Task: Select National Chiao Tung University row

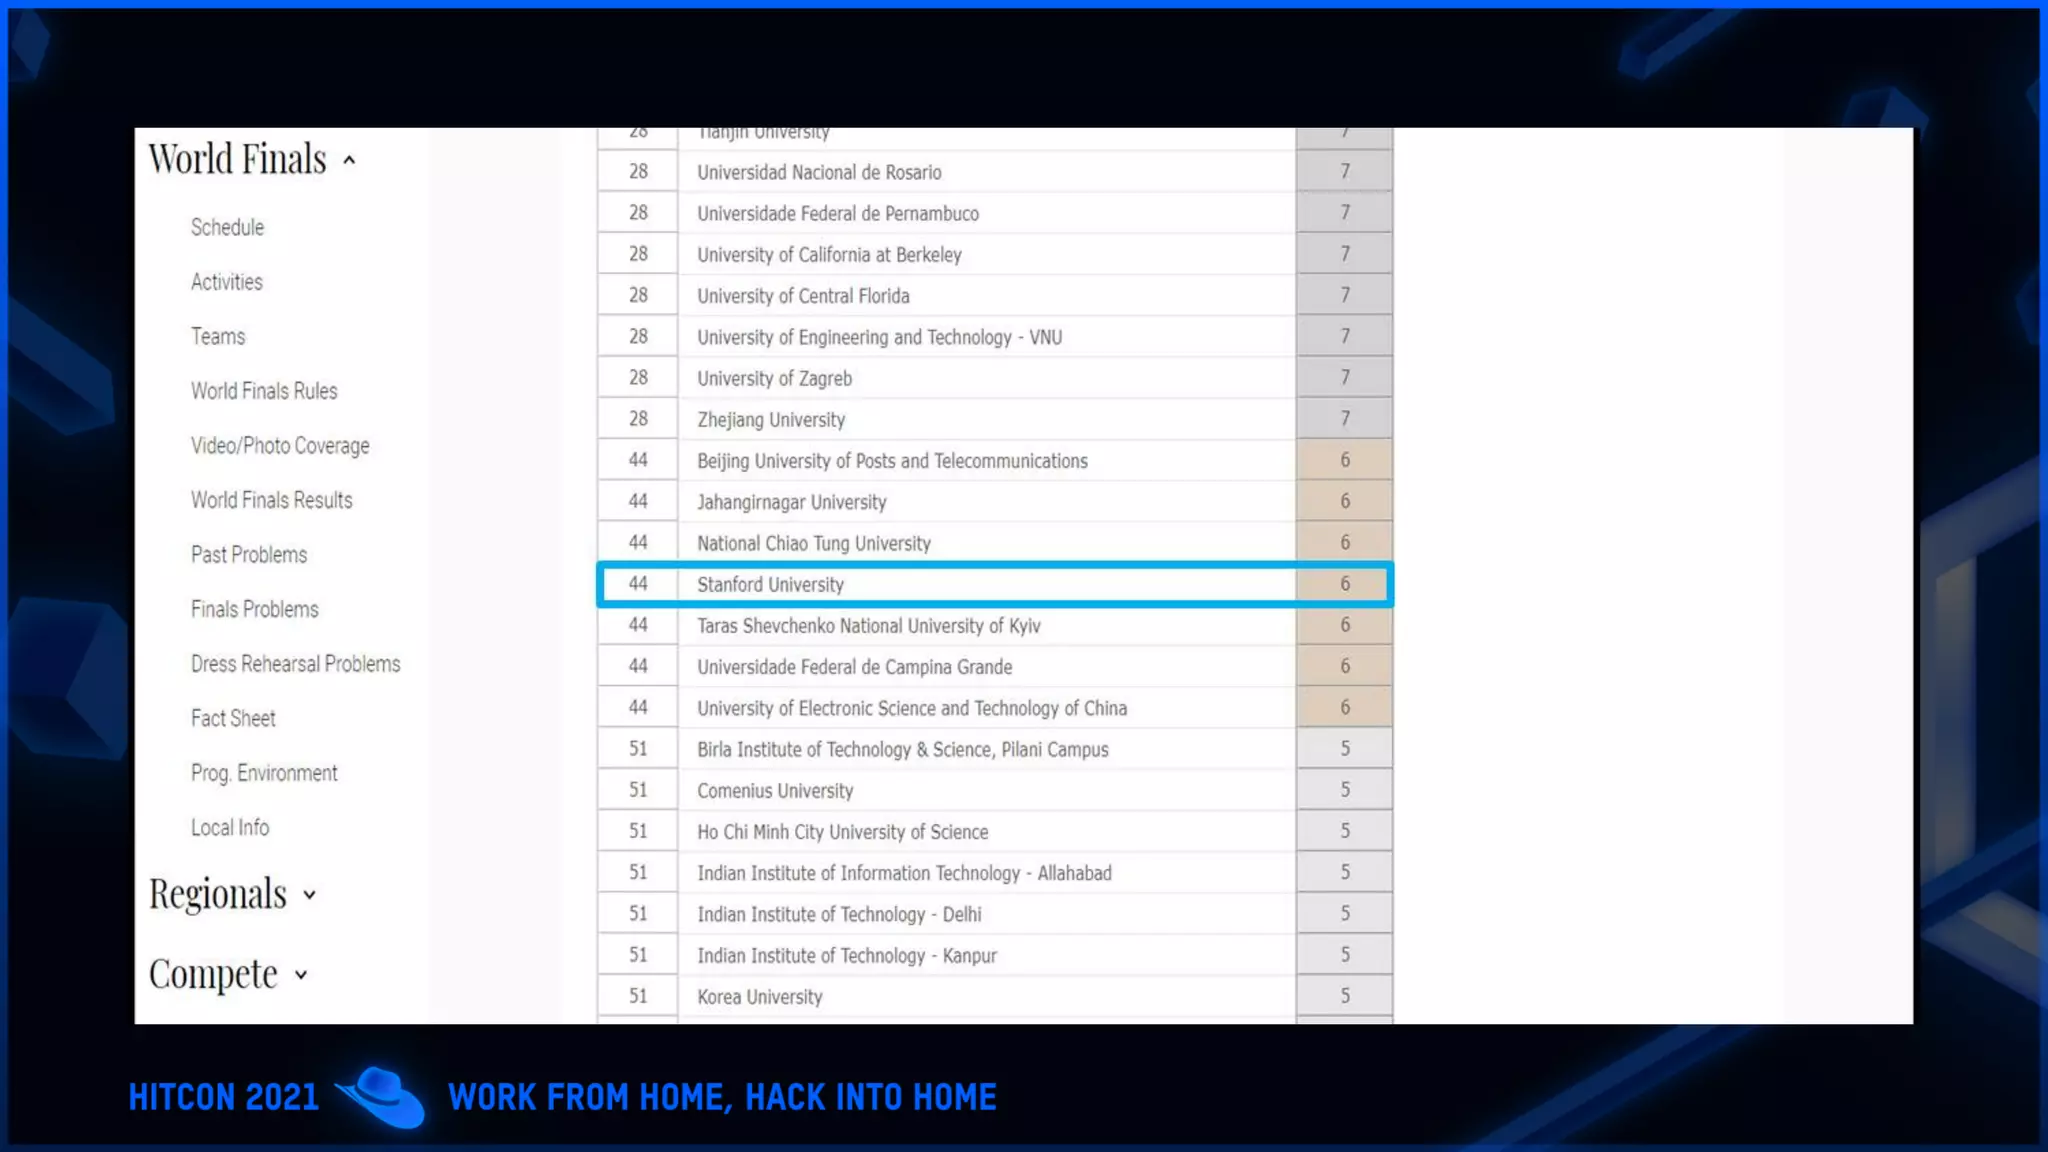Action: [813, 543]
